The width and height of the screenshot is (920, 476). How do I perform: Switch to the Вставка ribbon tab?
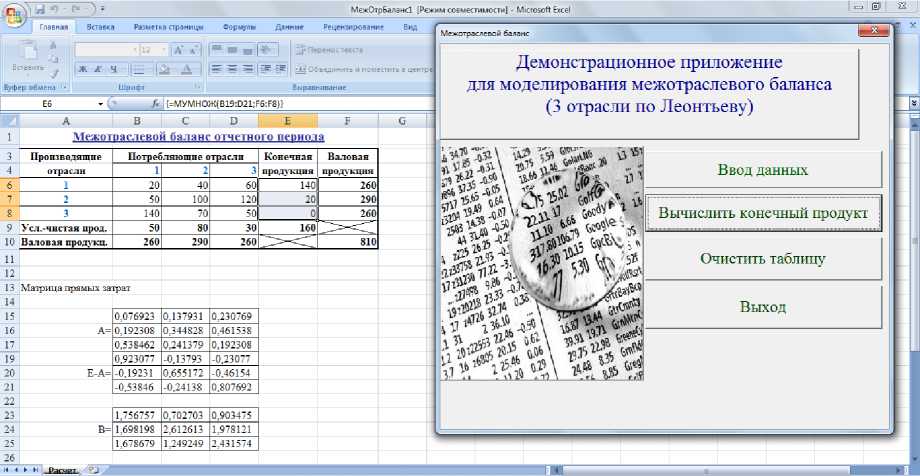(100, 27)
